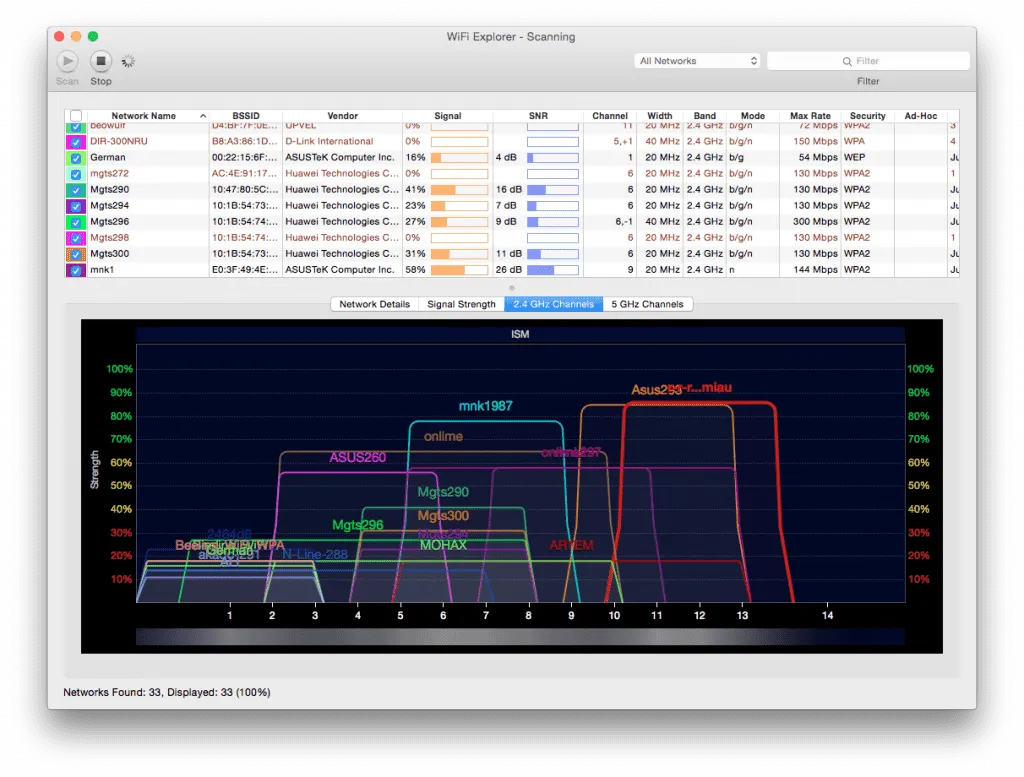
Task: Toggle the Mgts296 network checkbox
Action: tap(76, 222)
